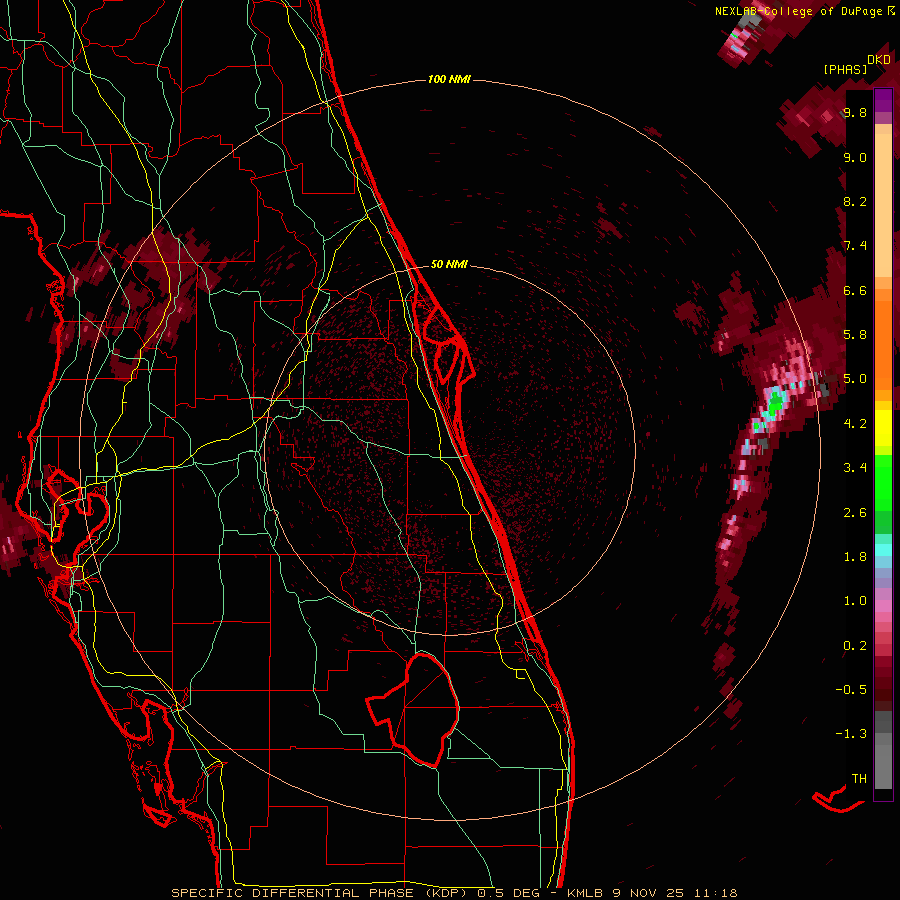Pick the purple top segment of the color bar

click(x=883, y=101)
